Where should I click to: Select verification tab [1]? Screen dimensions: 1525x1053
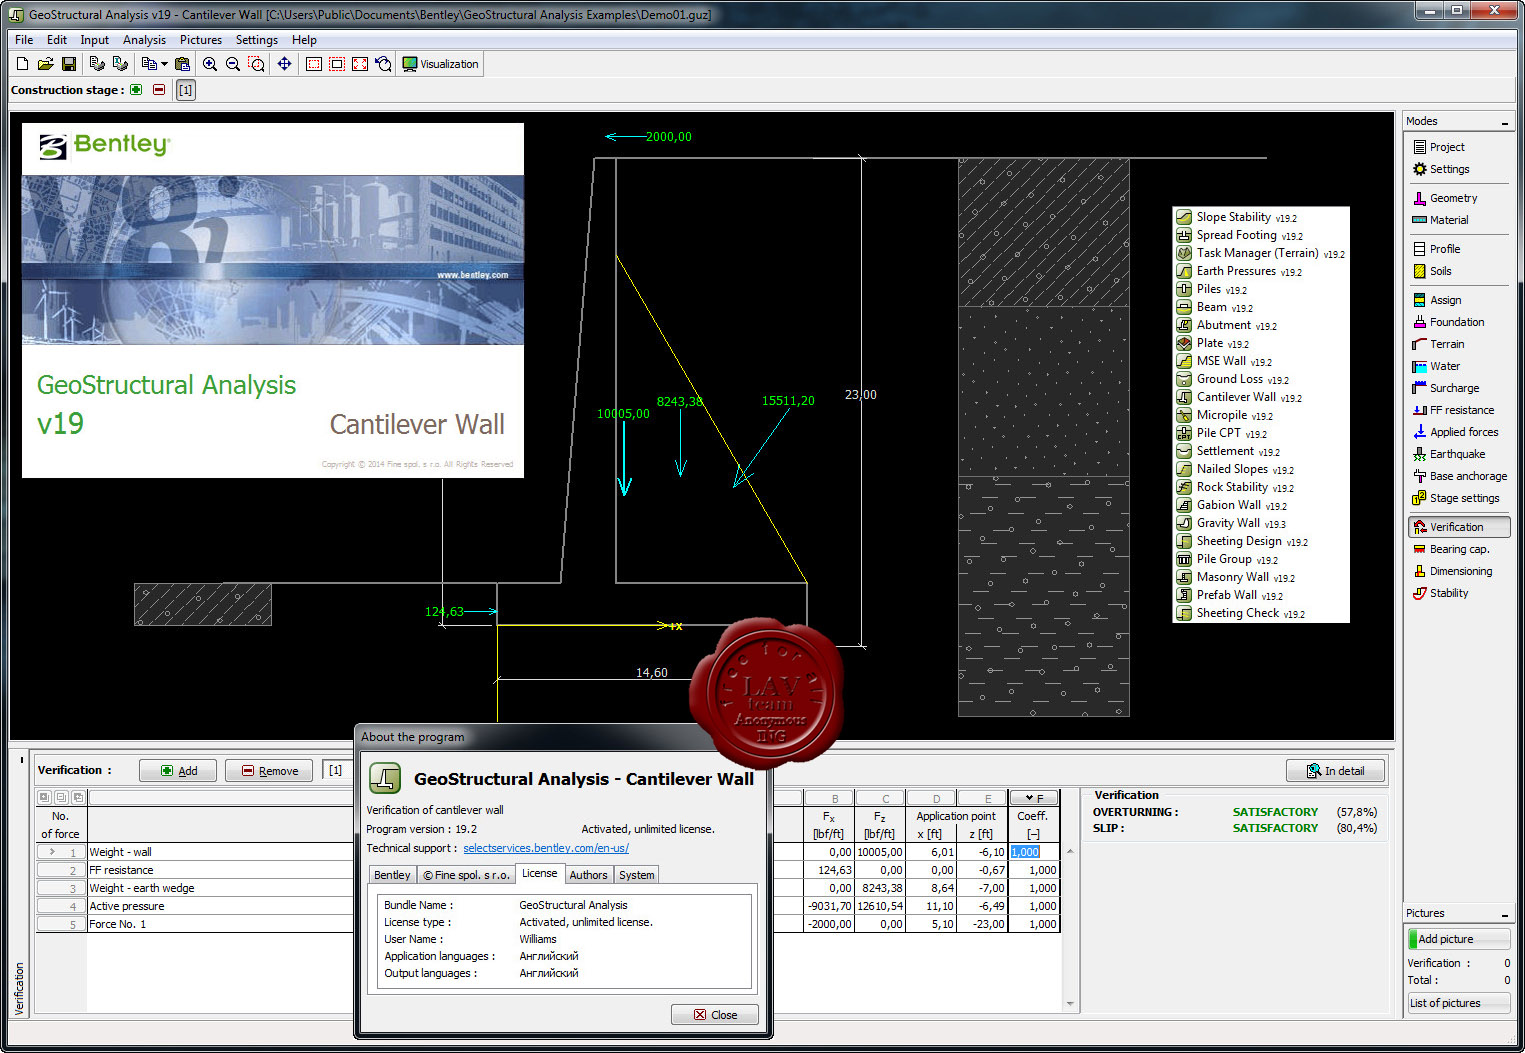click(336, 771)
